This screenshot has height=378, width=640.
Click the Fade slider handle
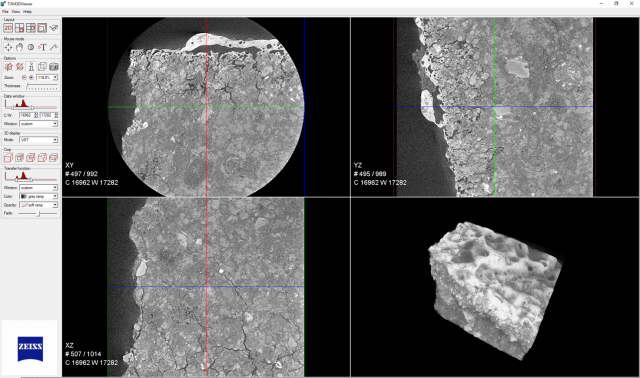[39, 213]
